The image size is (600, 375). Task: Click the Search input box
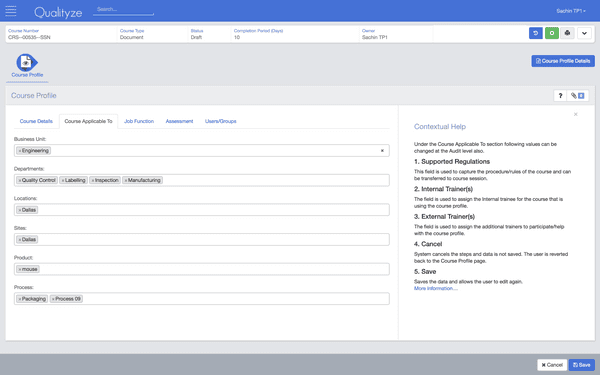coord(123,10)
